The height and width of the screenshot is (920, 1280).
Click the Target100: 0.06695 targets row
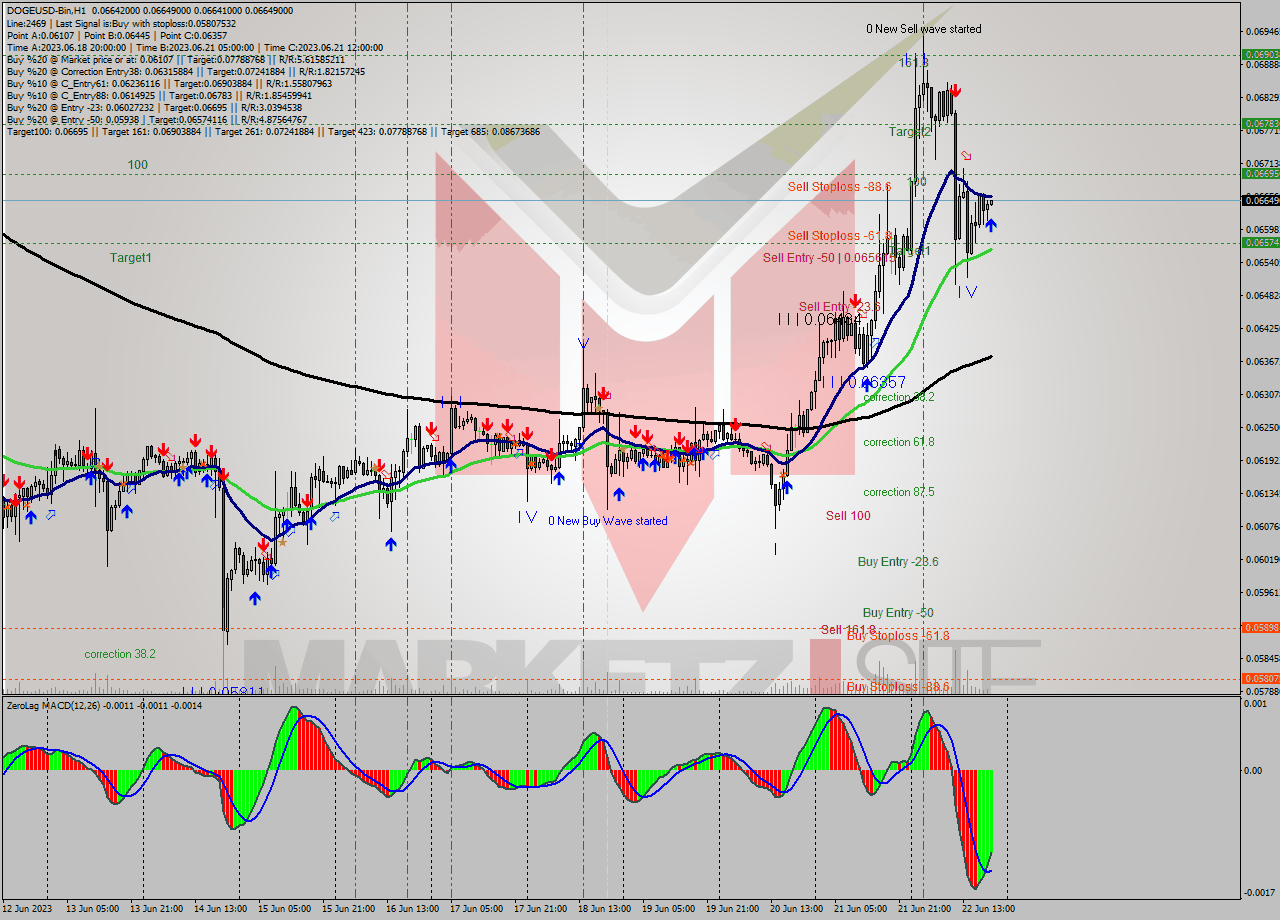(273, 131)
